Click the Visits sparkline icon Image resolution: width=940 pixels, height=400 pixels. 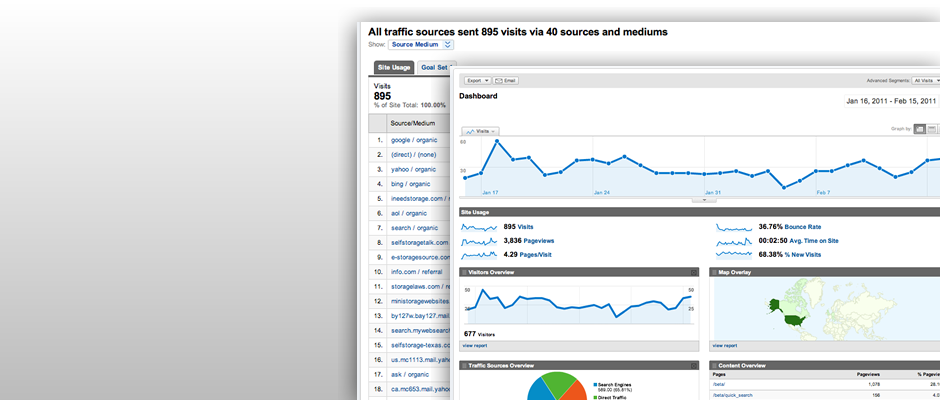coord(479,227)
